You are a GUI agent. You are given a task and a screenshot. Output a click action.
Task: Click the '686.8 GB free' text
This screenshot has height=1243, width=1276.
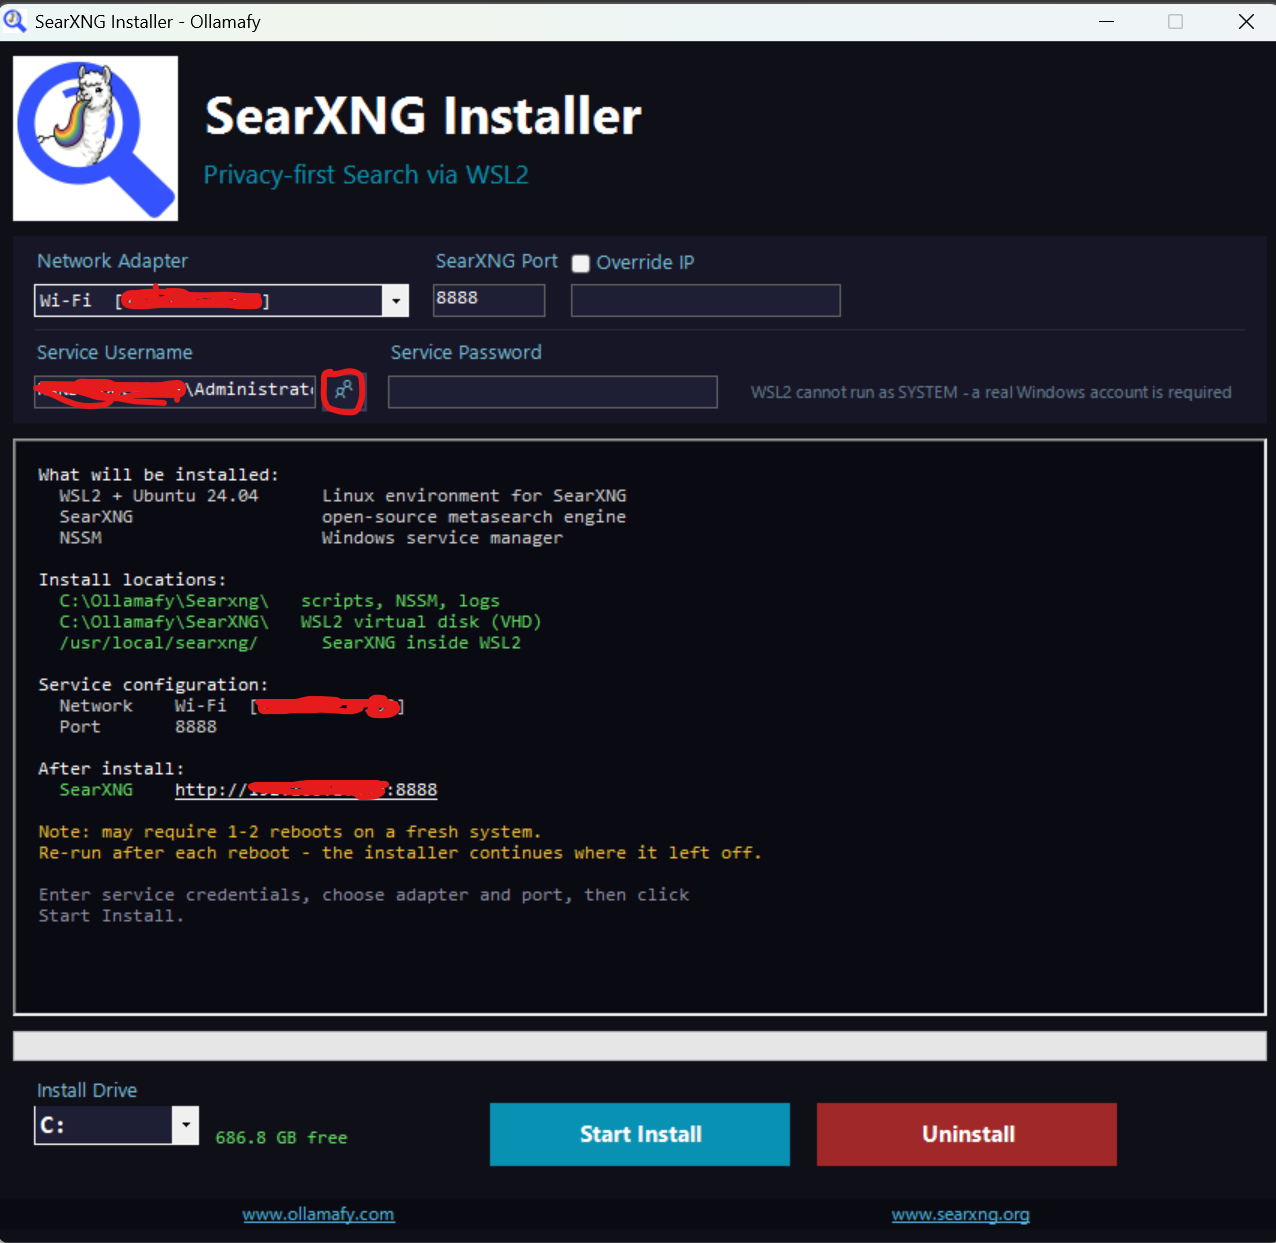(x=281, y=1138)
